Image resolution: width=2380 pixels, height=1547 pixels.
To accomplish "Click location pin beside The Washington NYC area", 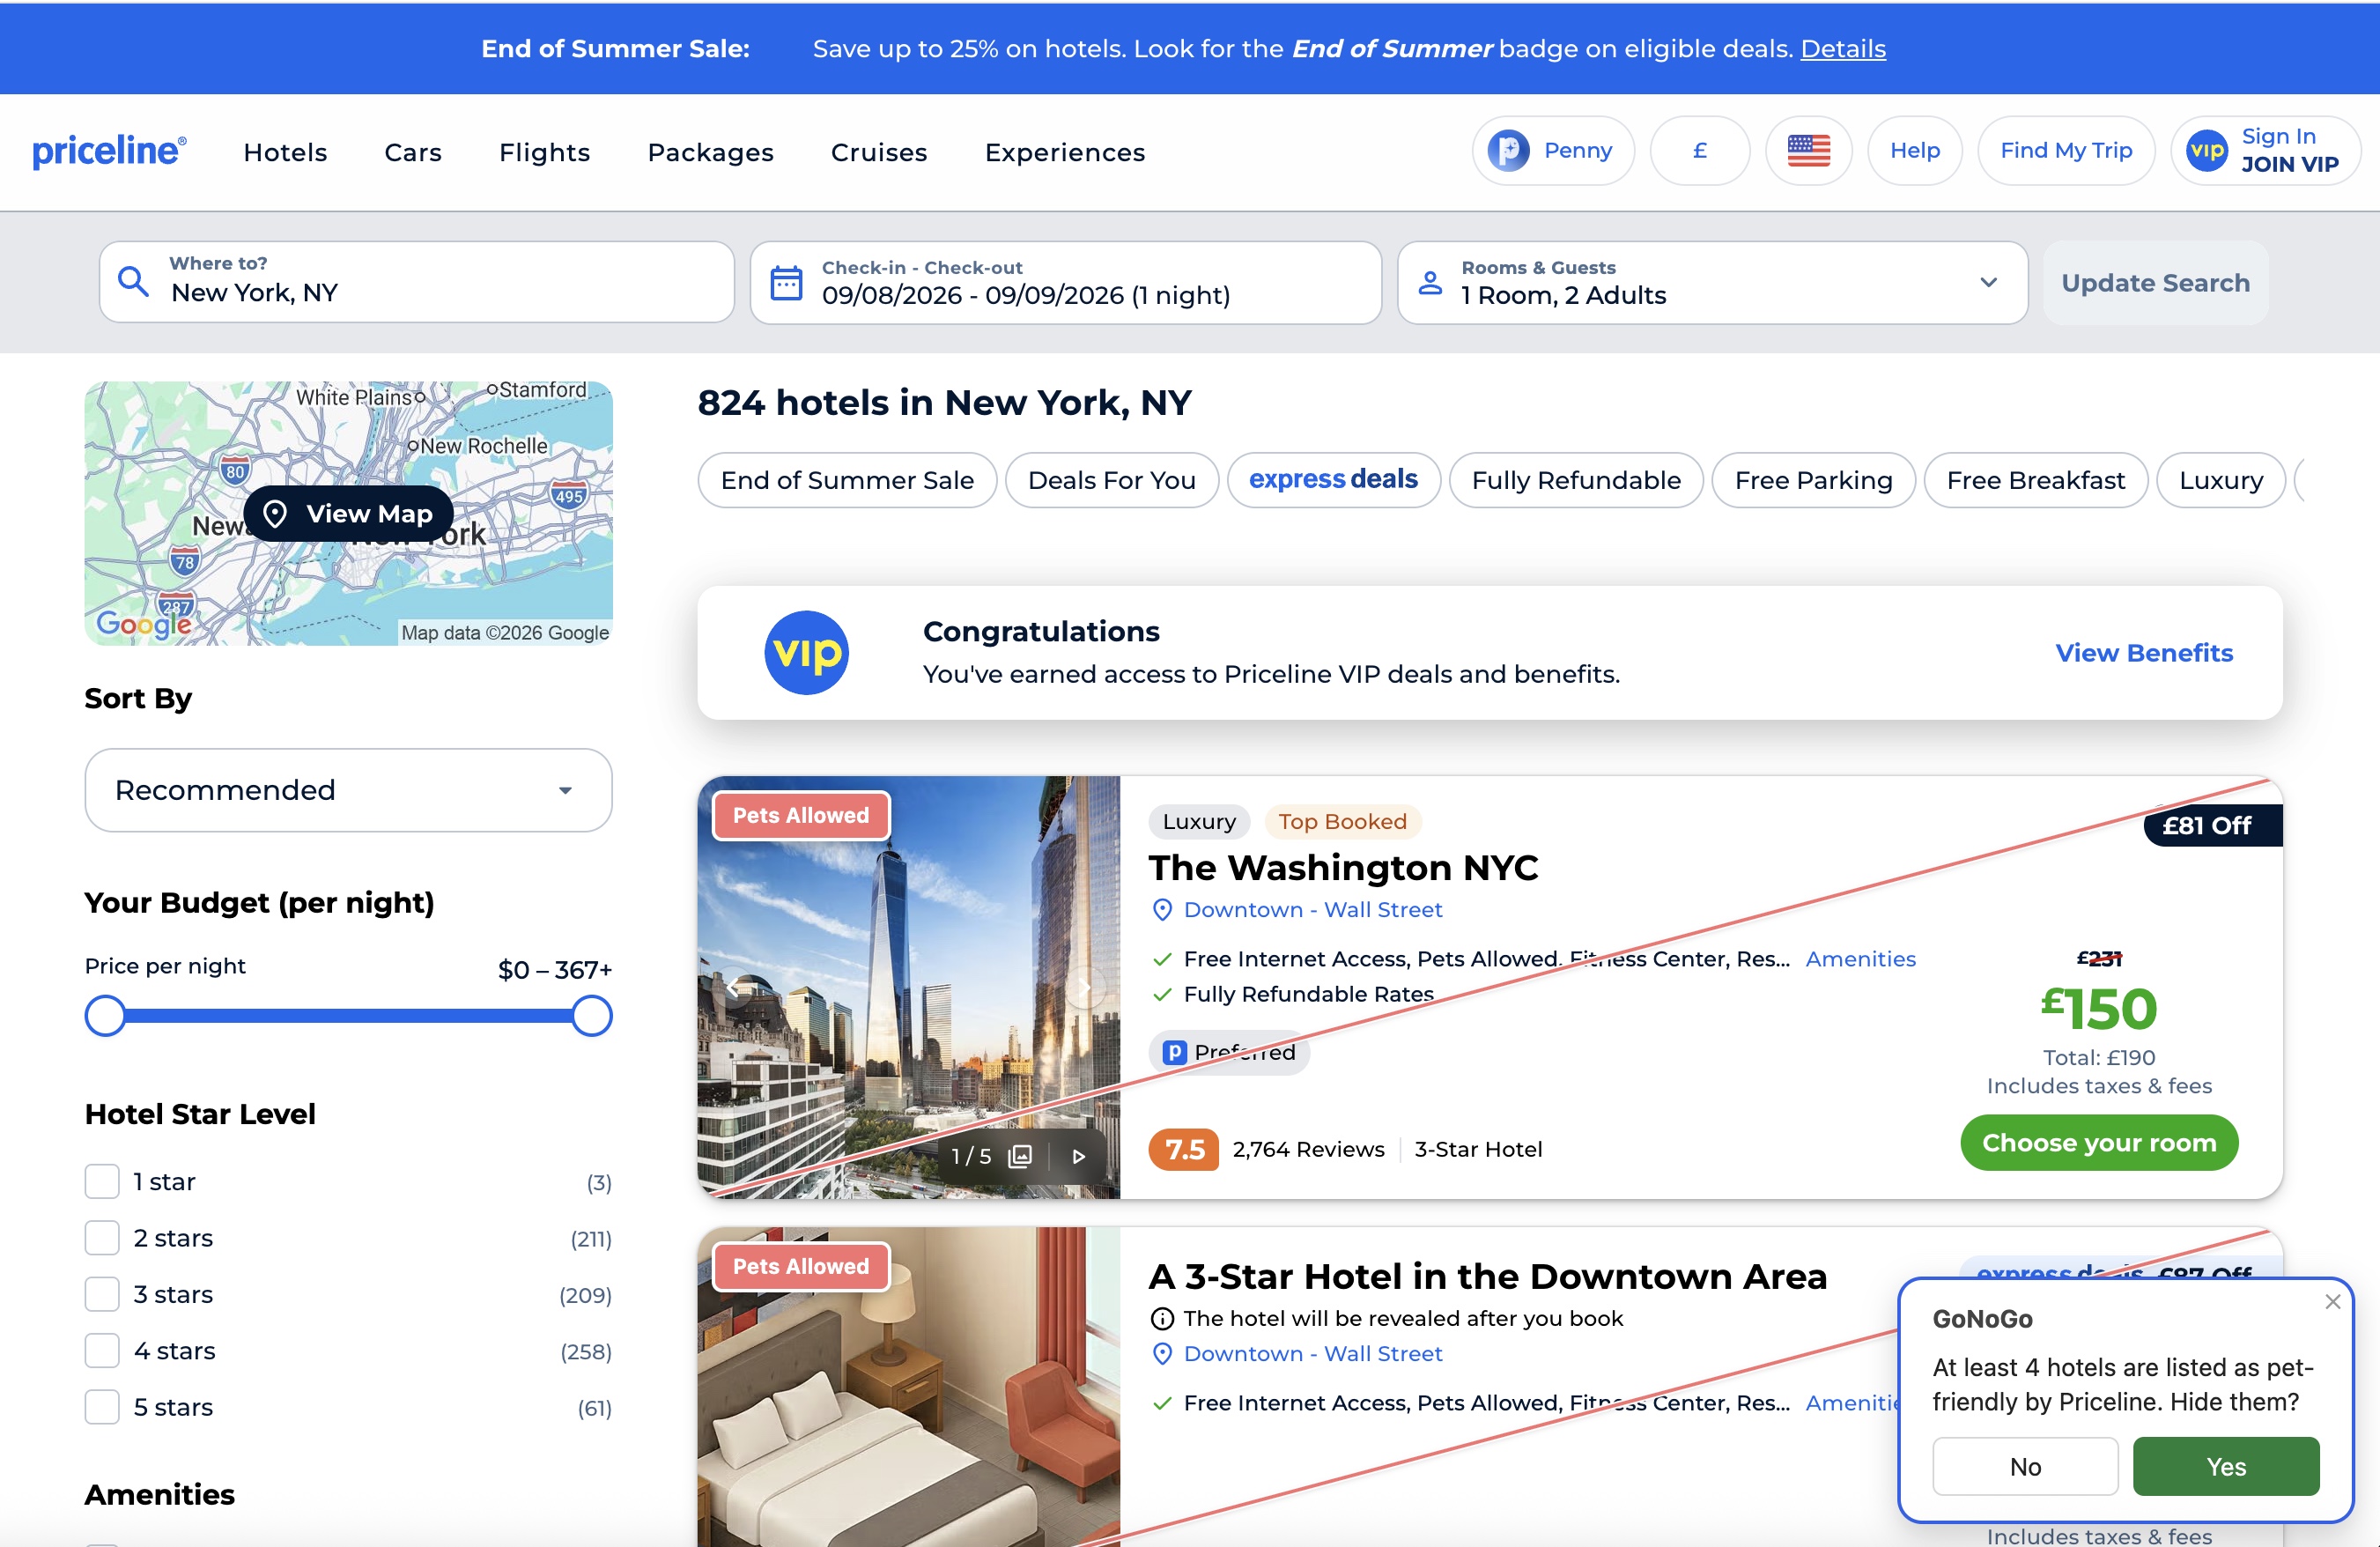I will click(1162, 910).
